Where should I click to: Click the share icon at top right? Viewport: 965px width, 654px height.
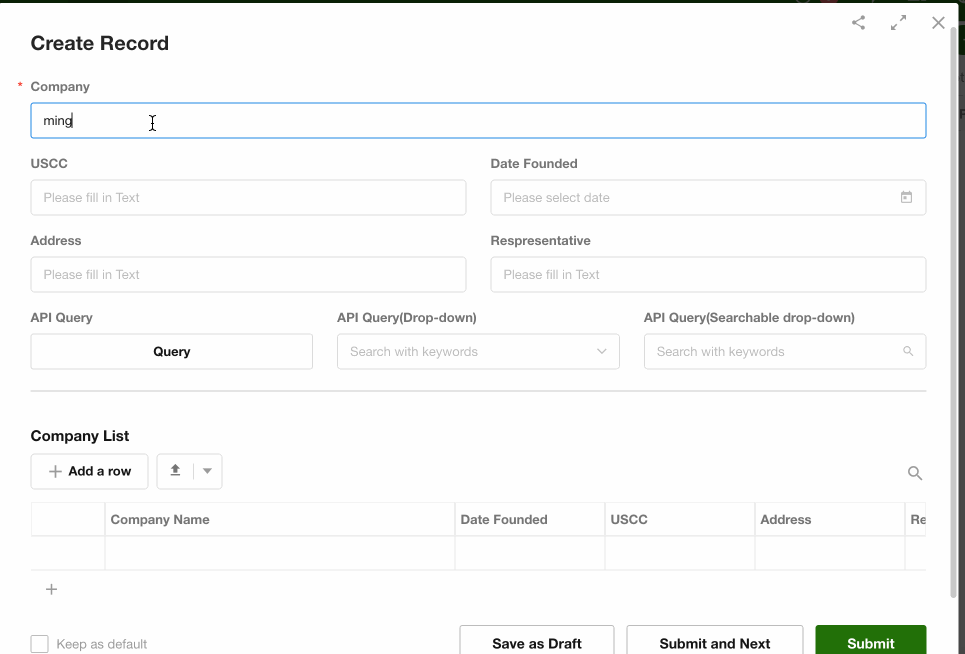click(x=859, y=23)
